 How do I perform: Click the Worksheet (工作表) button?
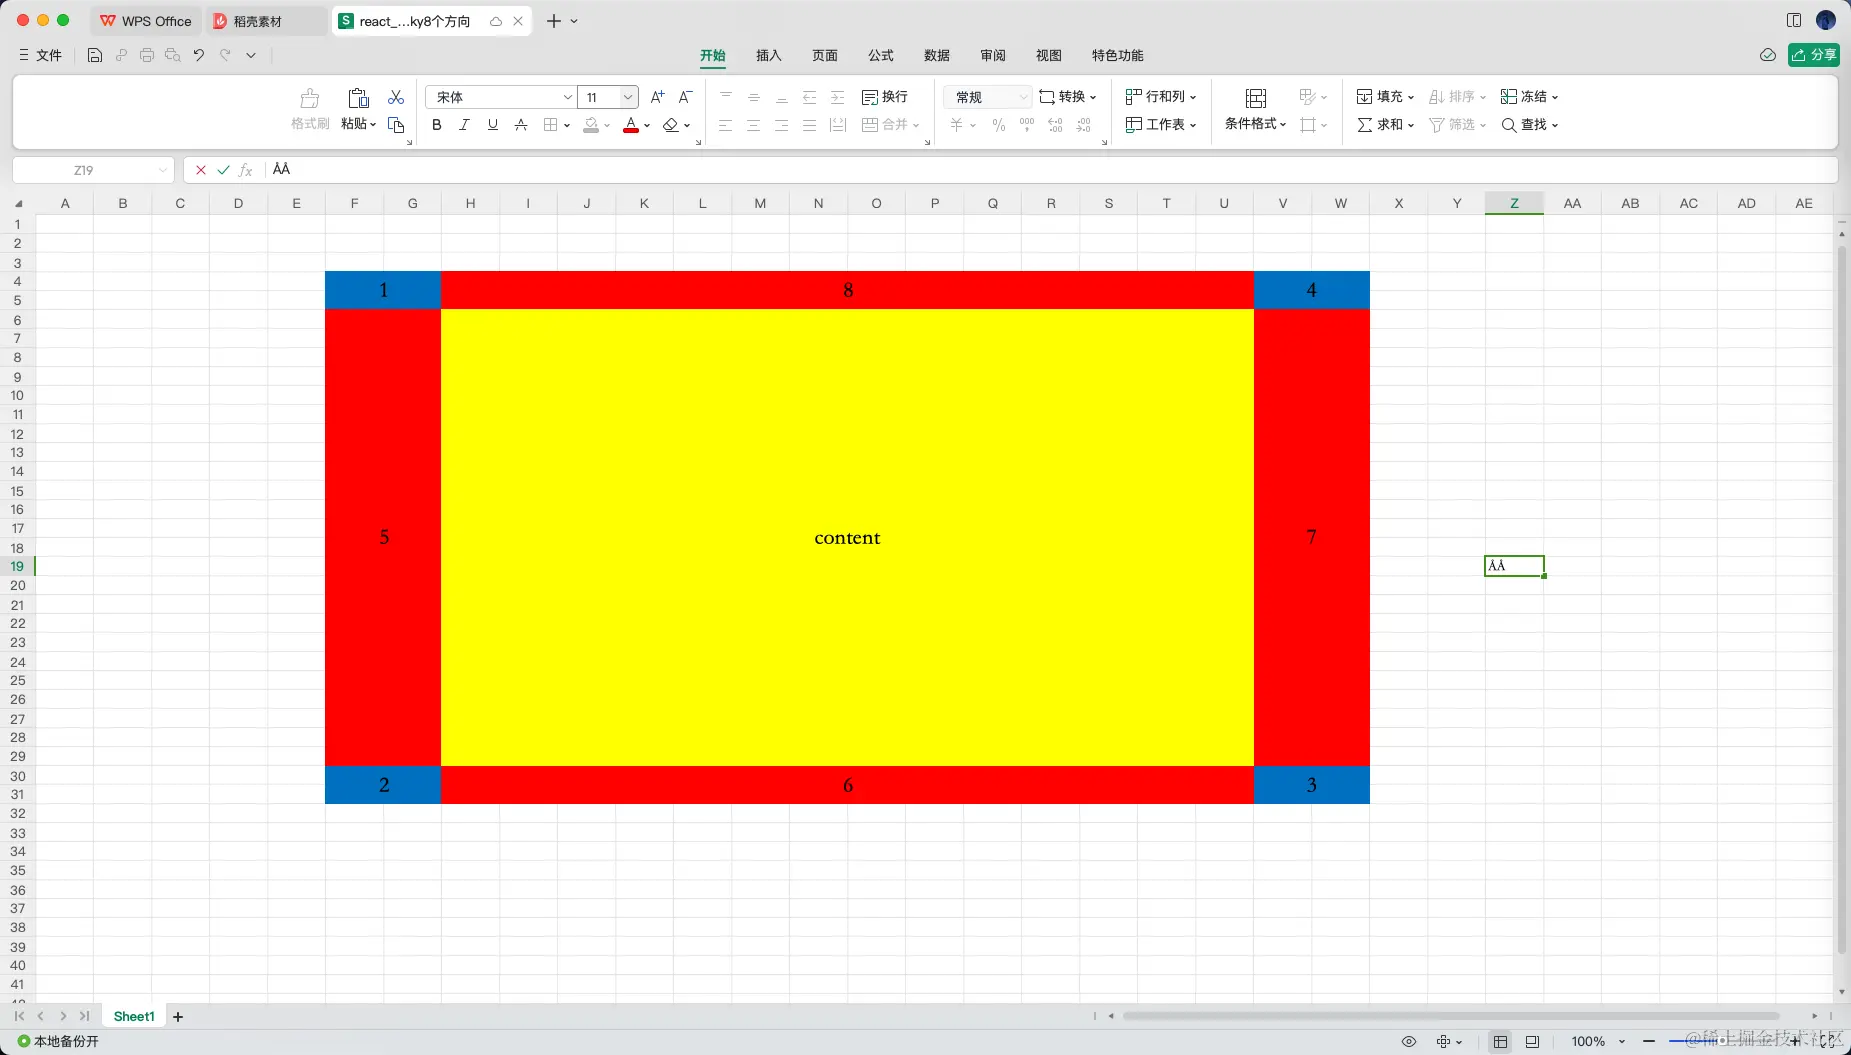[1161, 125]
